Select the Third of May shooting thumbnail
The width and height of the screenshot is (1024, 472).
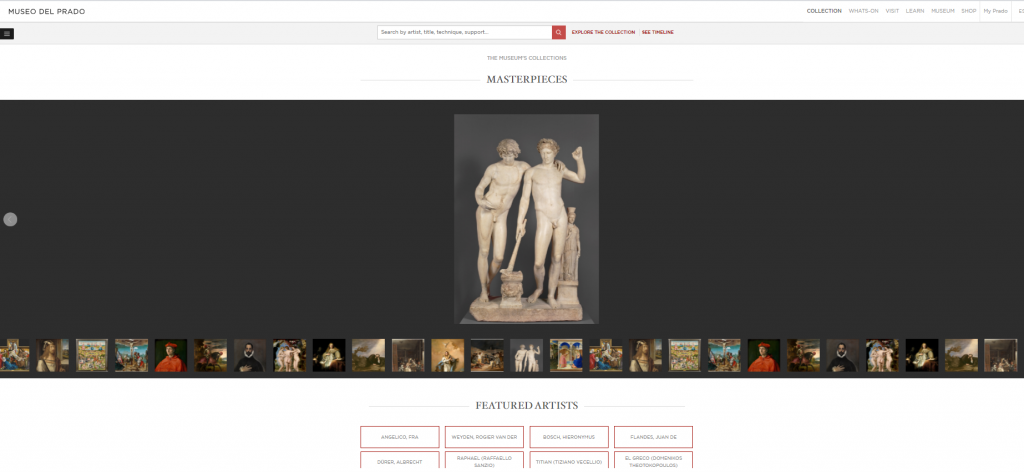487,355
